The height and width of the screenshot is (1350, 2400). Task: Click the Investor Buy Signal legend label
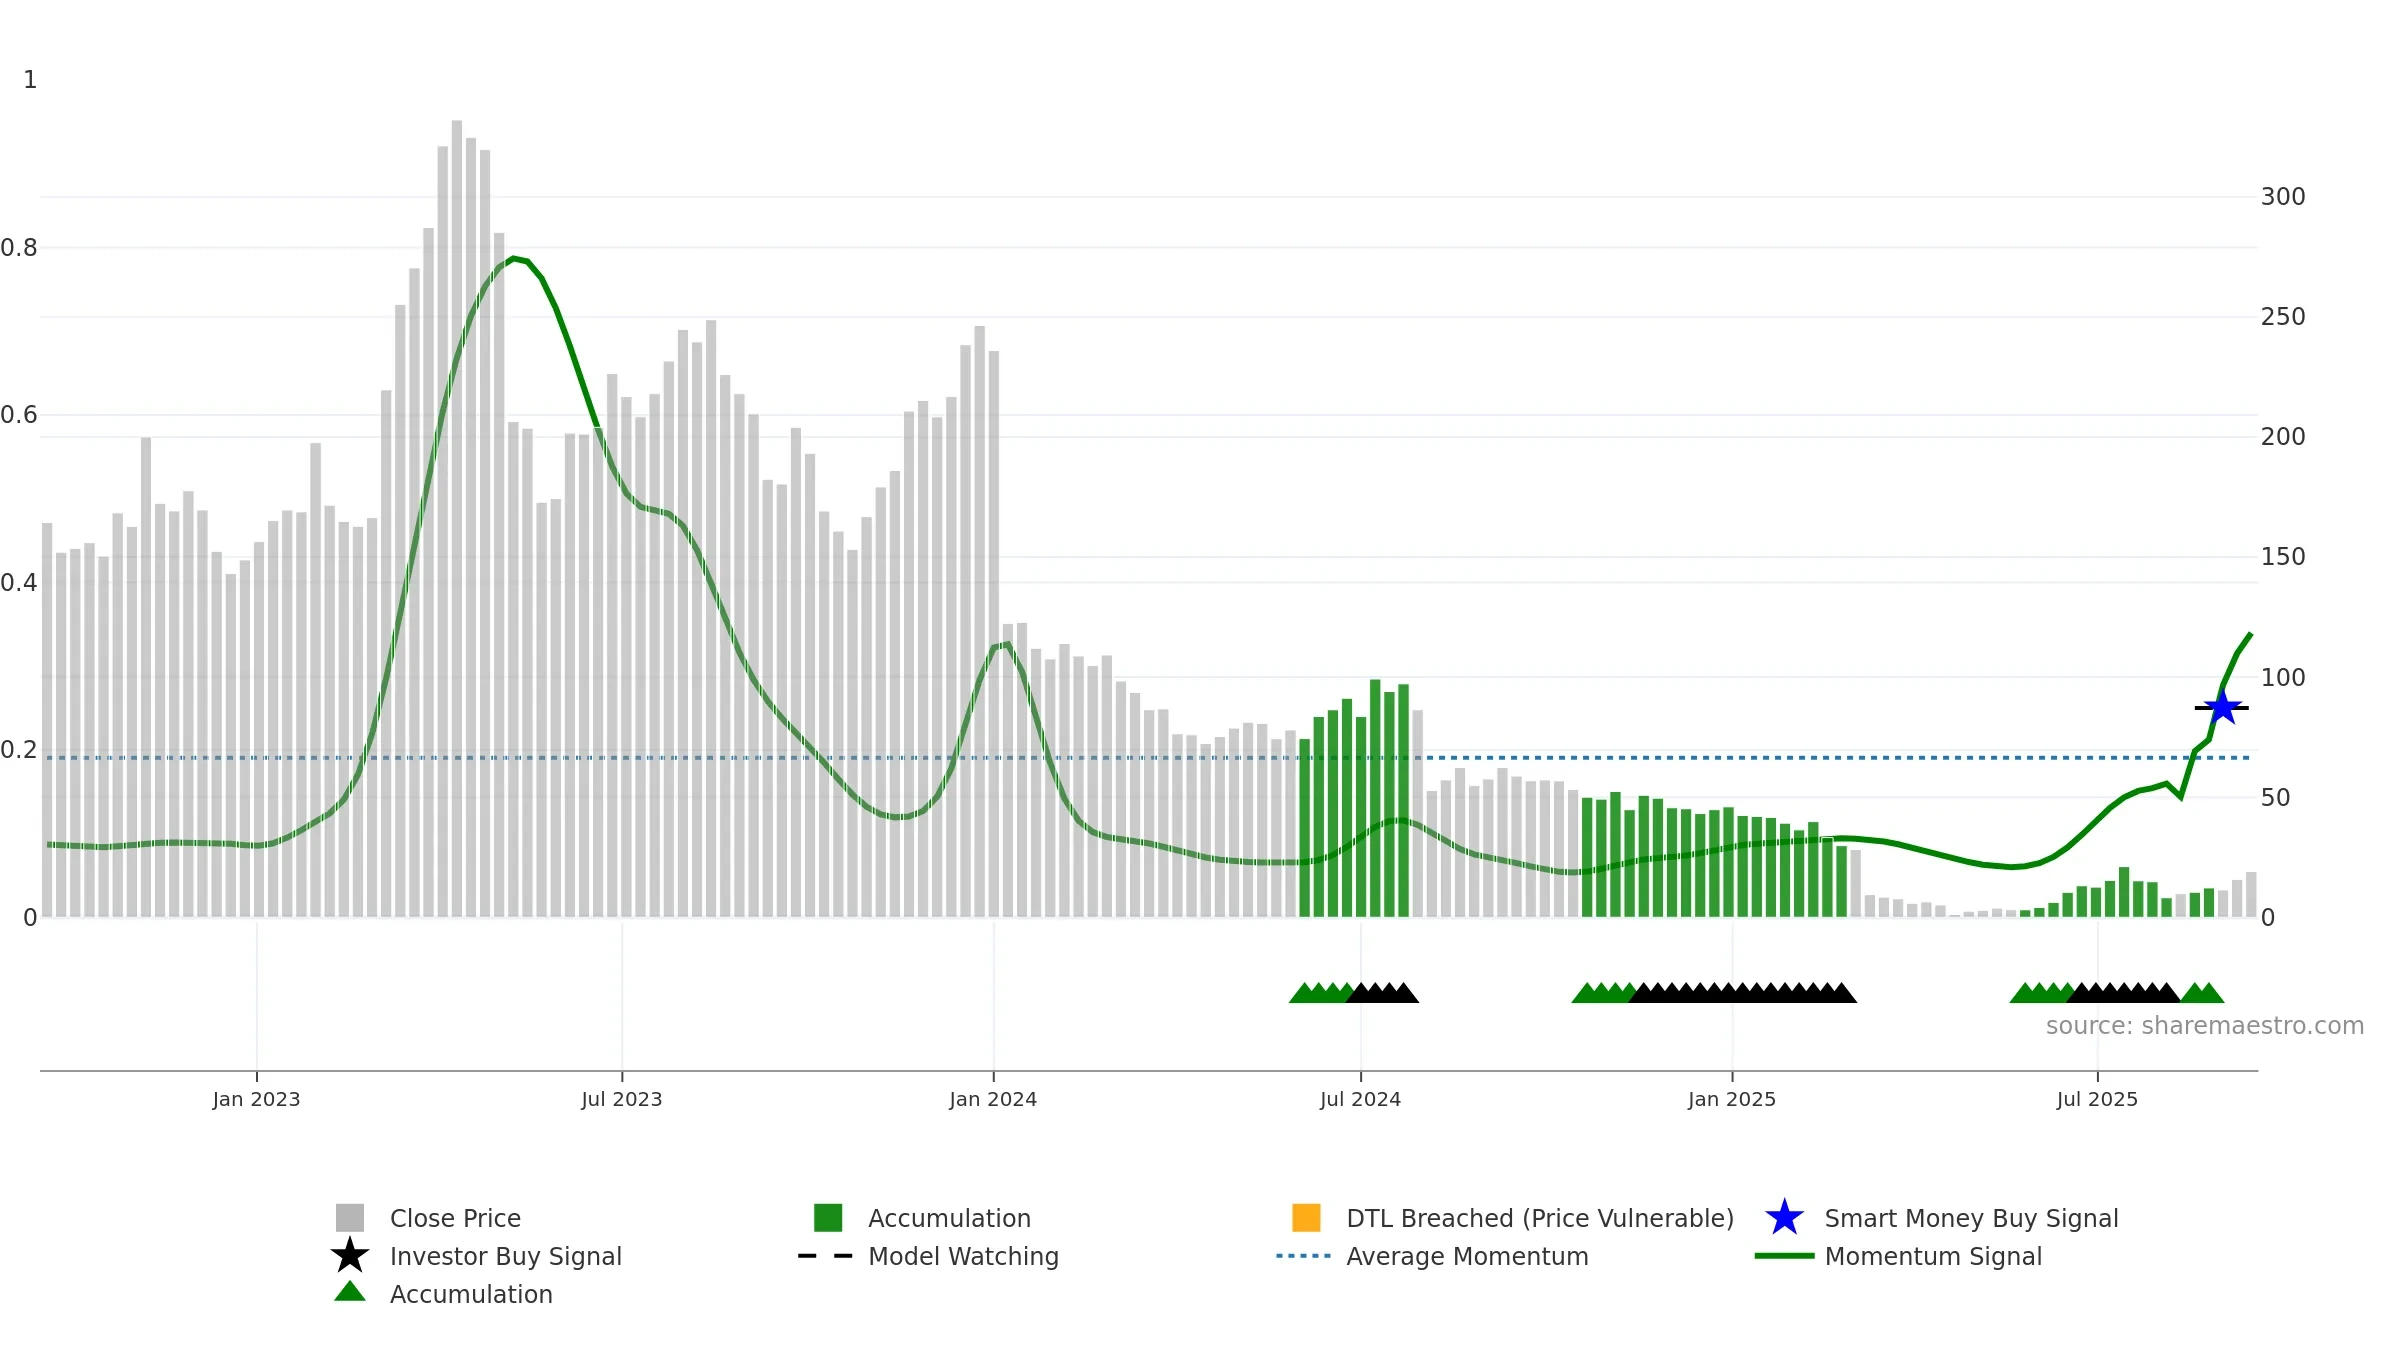(505, 1256)
